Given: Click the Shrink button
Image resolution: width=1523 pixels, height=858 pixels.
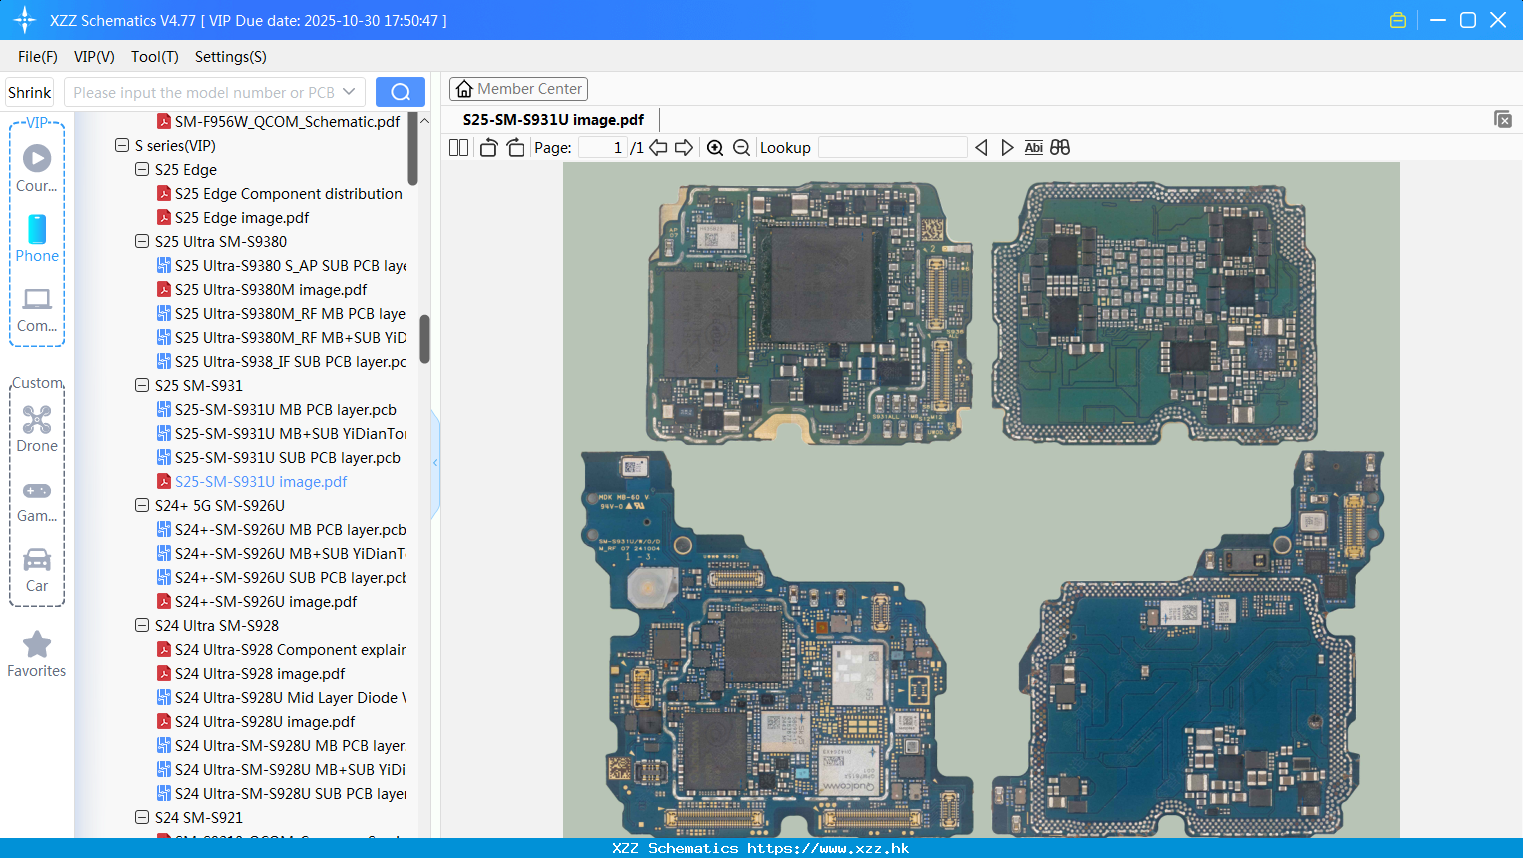Looking at the screenshot, I should (x=29, y=92).
